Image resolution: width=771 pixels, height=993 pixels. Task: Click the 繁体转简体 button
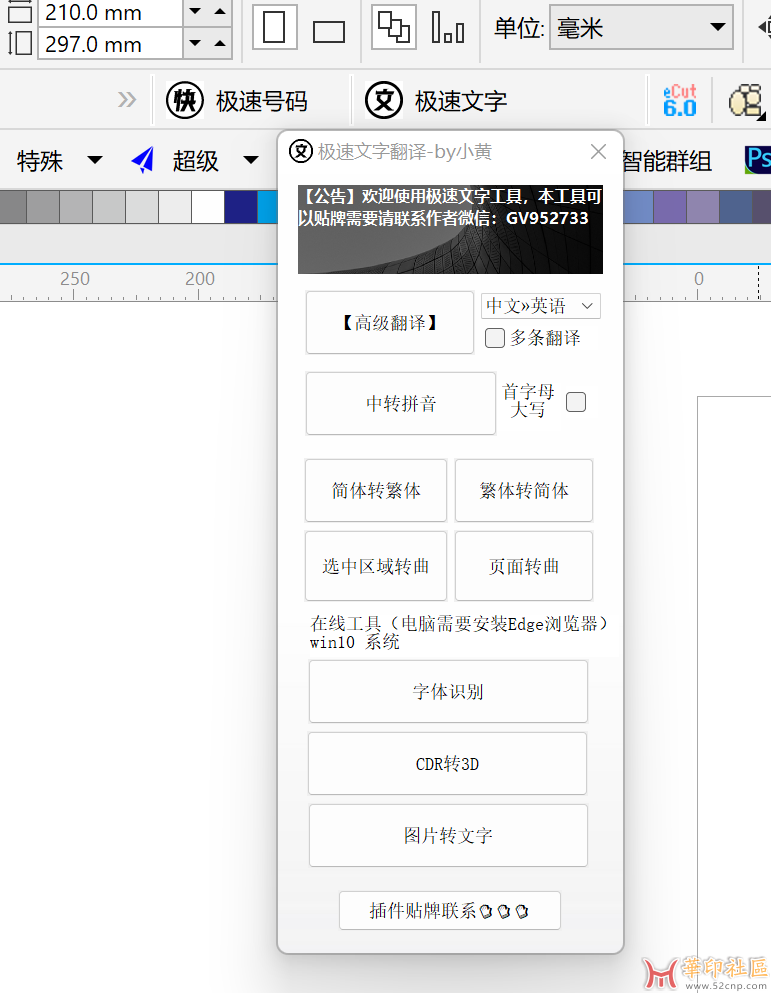(x=524, y=490)
